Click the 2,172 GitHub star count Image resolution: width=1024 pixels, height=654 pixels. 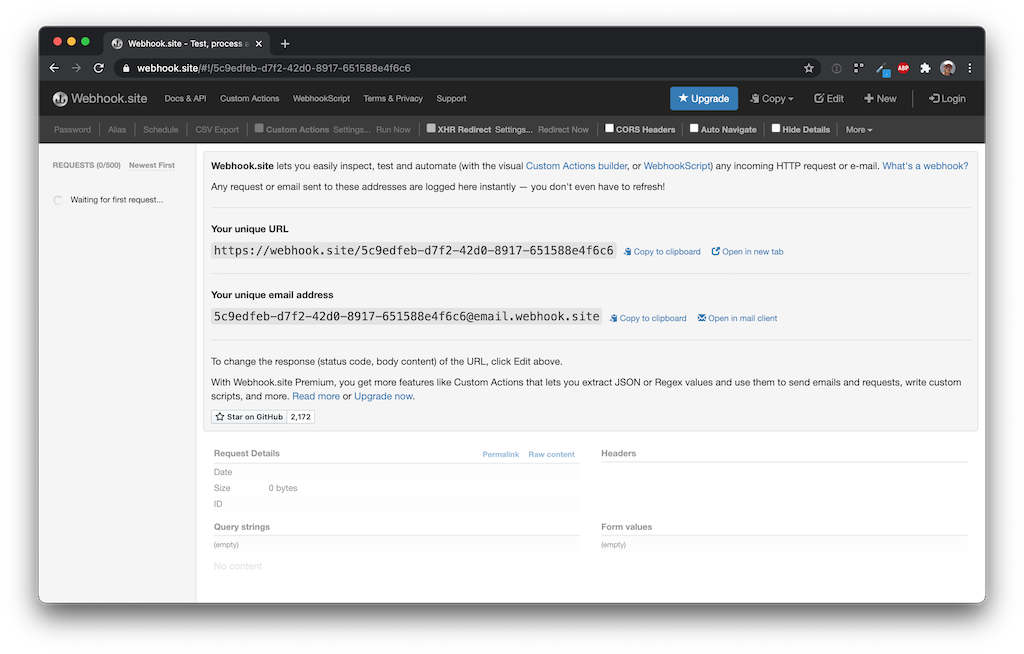click(301, 417)
